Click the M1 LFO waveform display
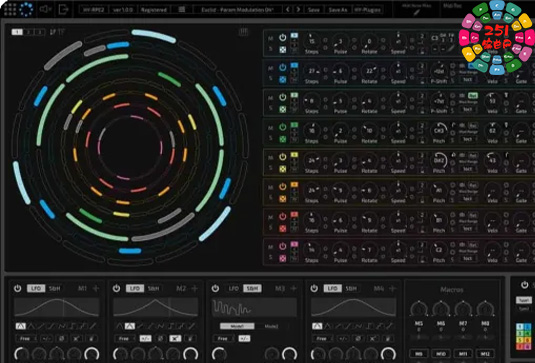535x363 pixels. [x=57, y=307]
